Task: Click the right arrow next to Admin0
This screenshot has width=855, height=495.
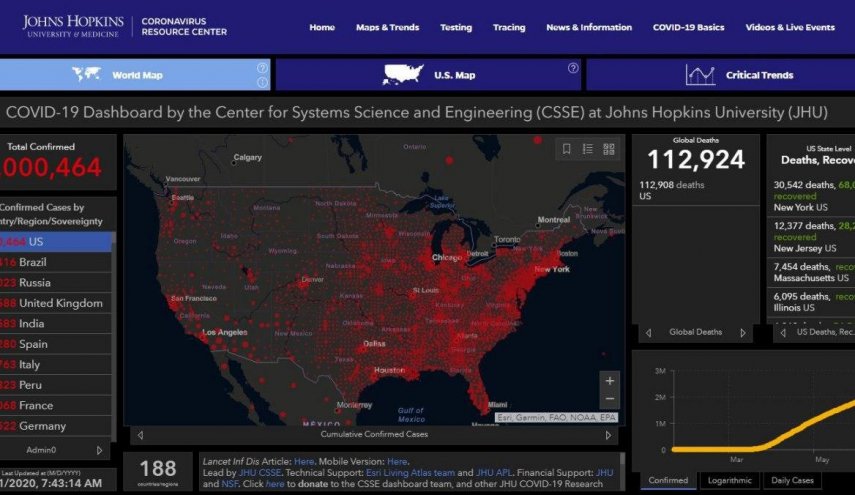Action: (99, 450)
